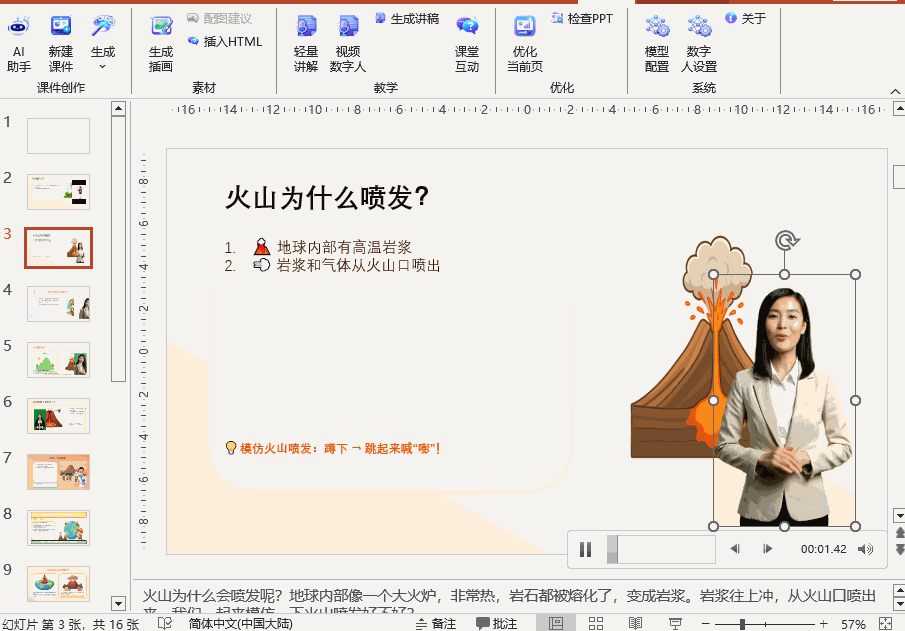Step video backward one frame
The height and width of the screenshot is (631, 905).
point(735,549)
